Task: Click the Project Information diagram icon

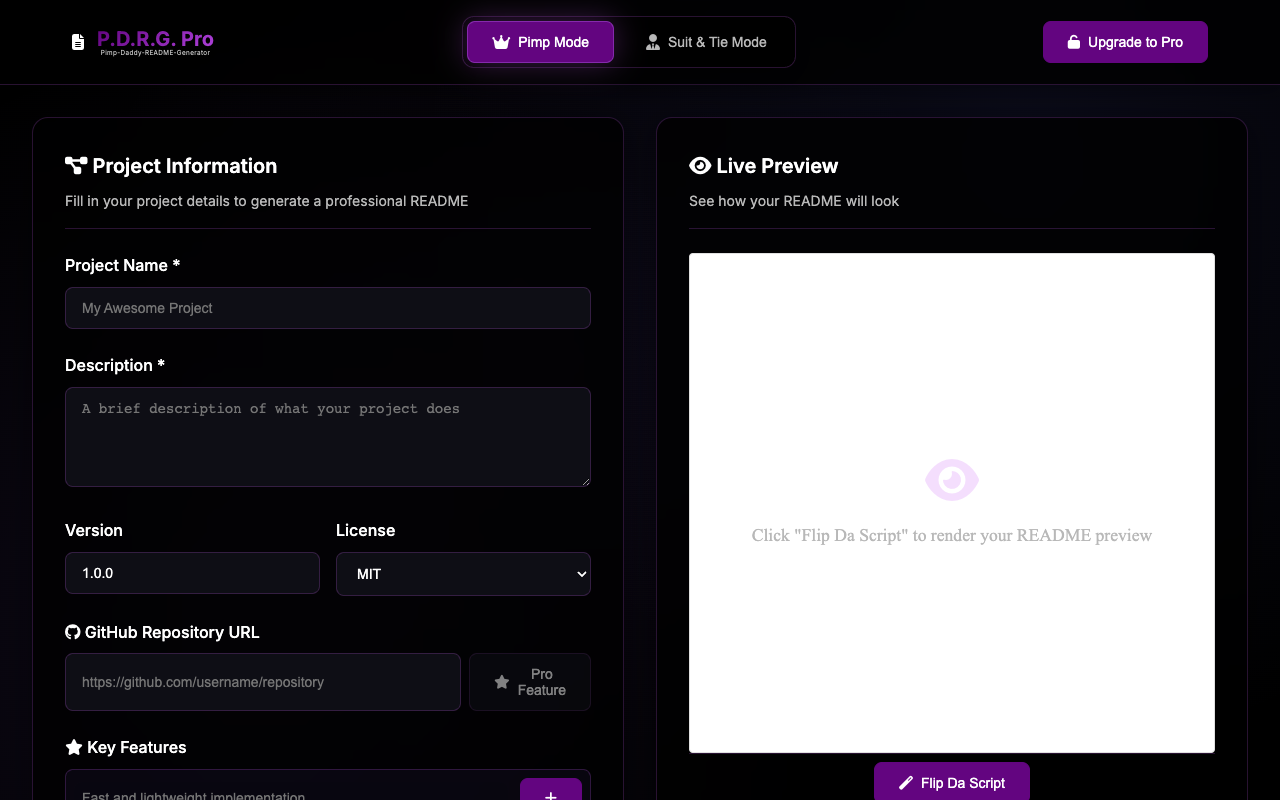Action: coord(76,166)
